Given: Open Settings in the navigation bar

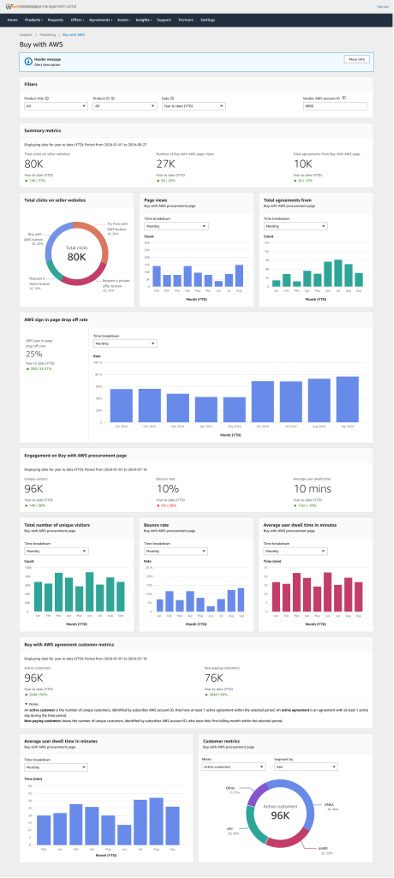Looking at the screenshot, I should coord(208,20).
